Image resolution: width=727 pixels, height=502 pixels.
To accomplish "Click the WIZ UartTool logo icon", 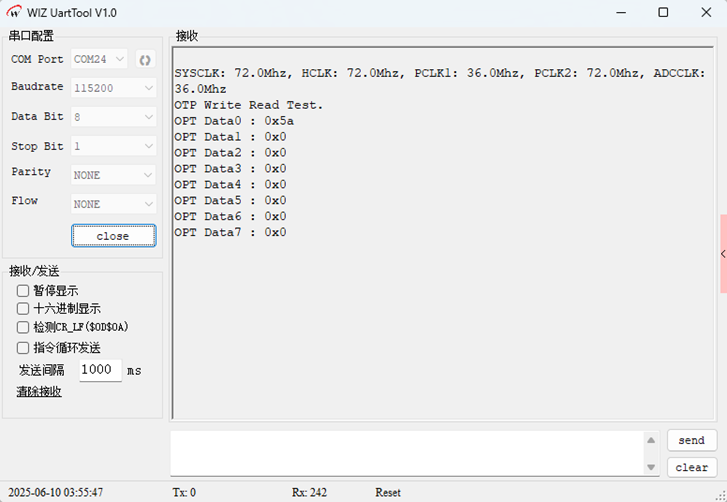I will click(15, 12).
